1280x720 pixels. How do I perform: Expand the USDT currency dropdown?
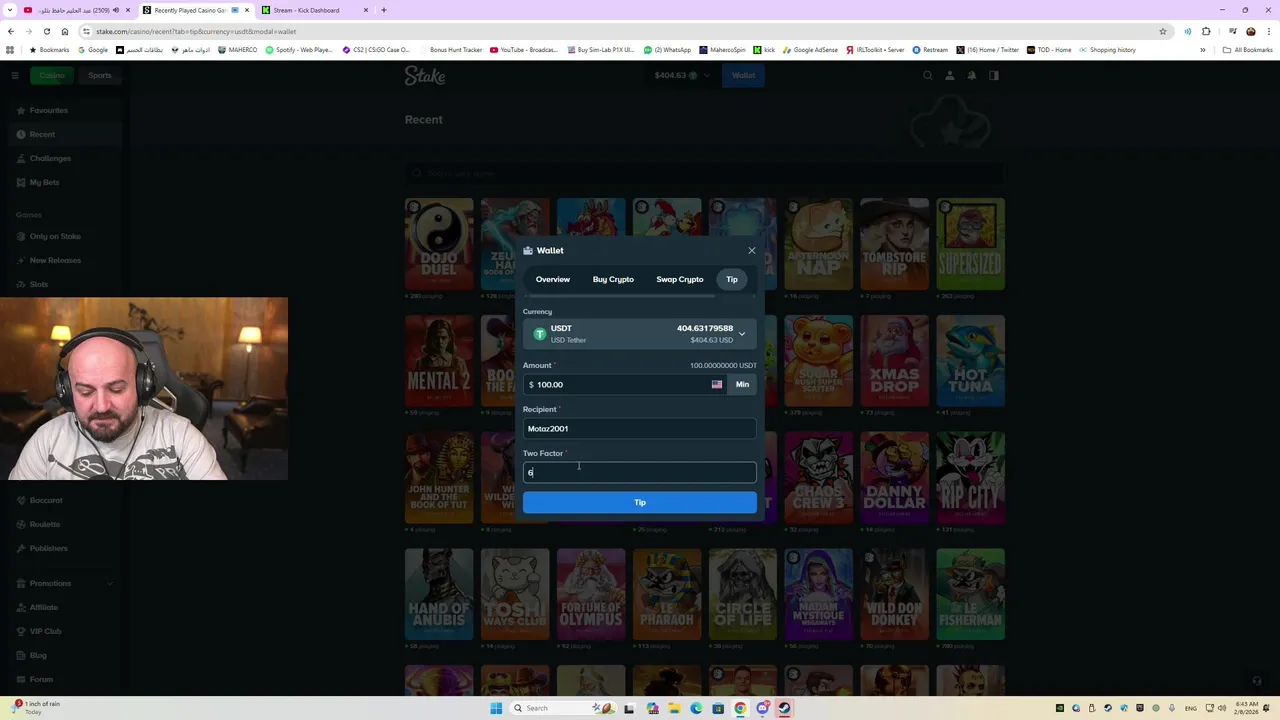(640, 334)
